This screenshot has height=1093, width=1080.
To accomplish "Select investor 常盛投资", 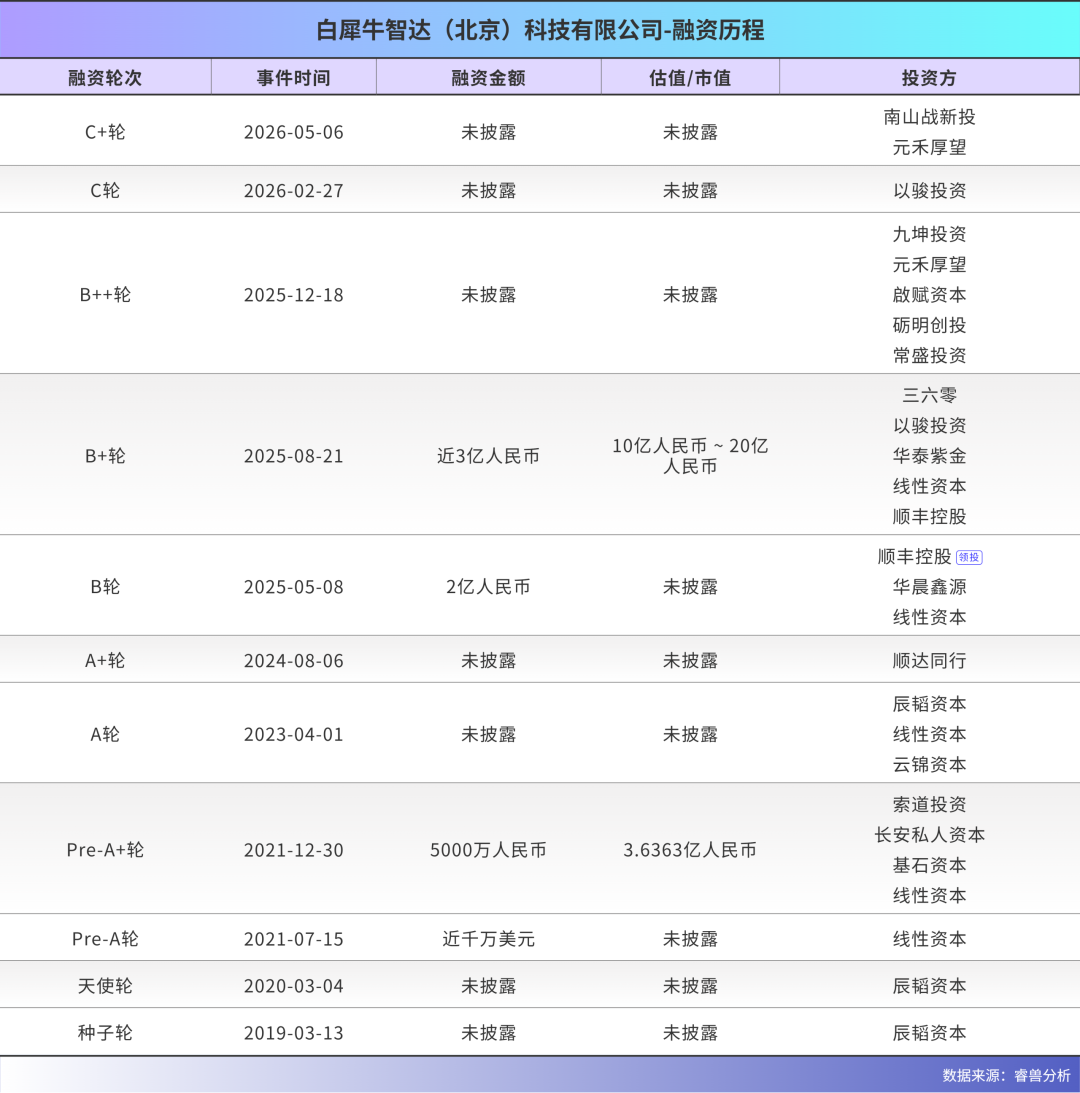I will pyautogui.click(x=929, y=356).
